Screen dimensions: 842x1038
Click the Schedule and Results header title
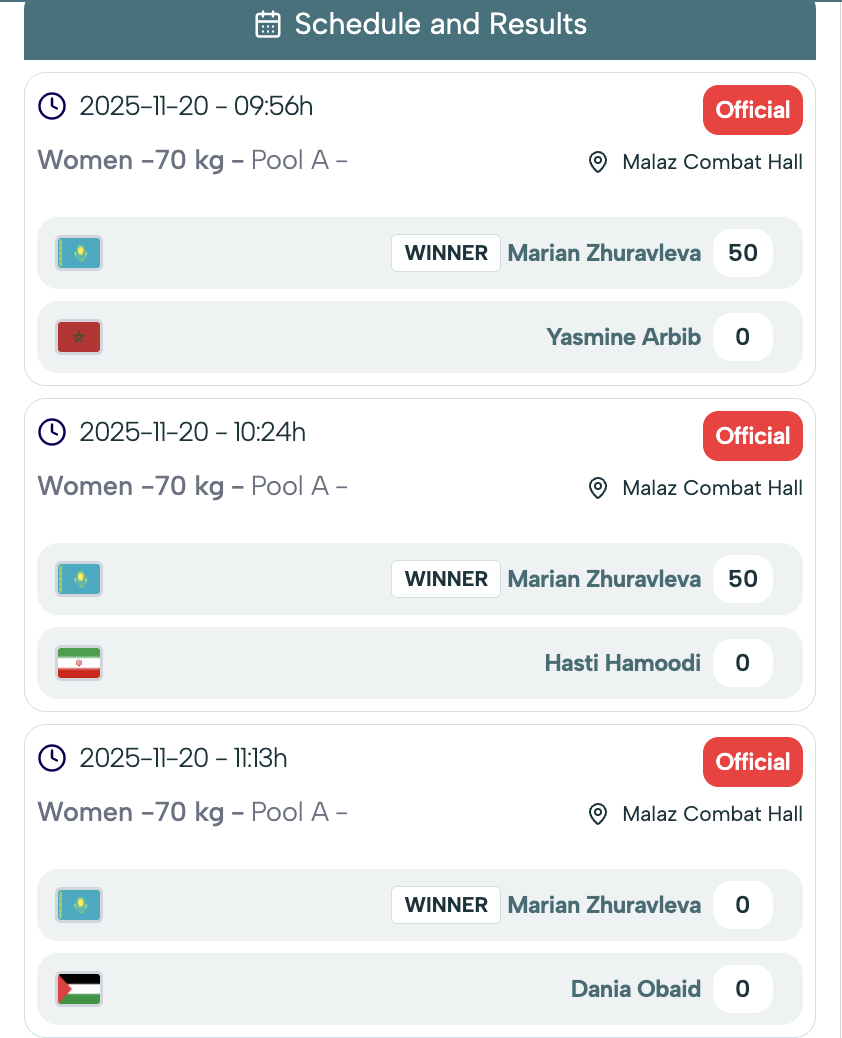[x=440, y=25]
